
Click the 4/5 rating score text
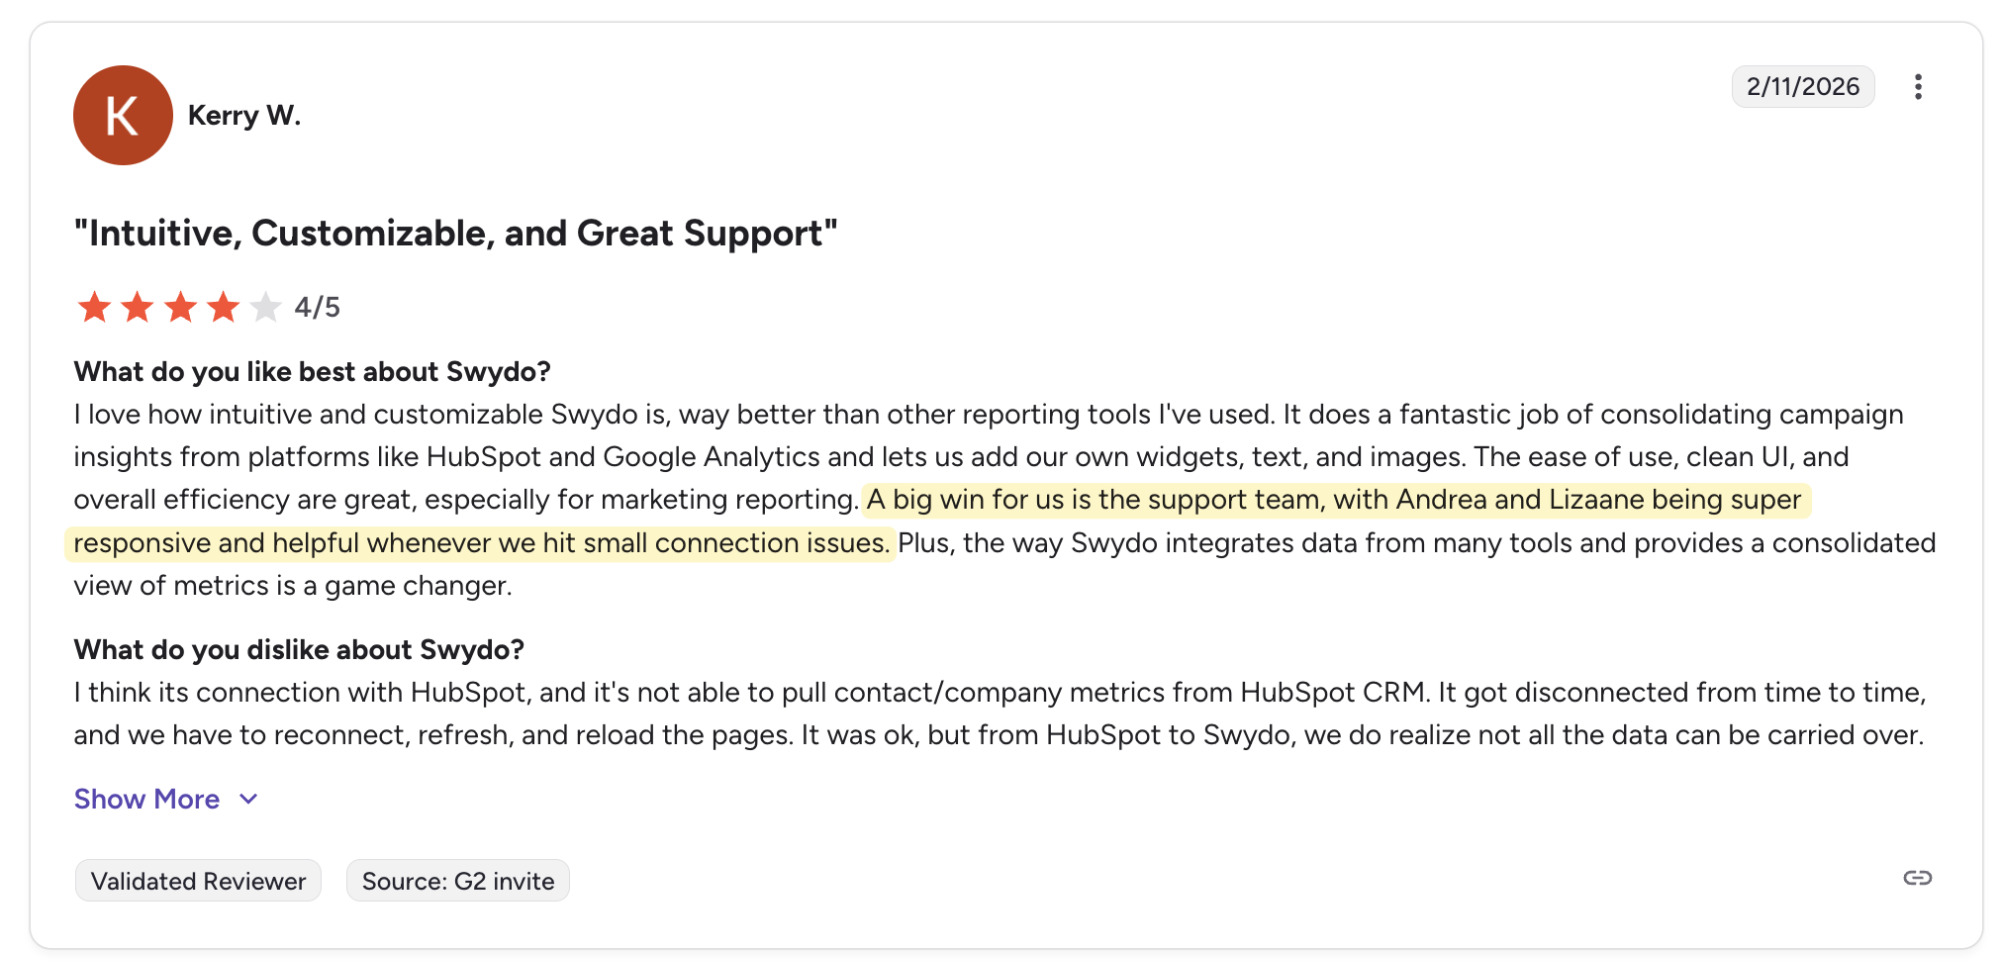pyautogui.click(x=317, y=307)
